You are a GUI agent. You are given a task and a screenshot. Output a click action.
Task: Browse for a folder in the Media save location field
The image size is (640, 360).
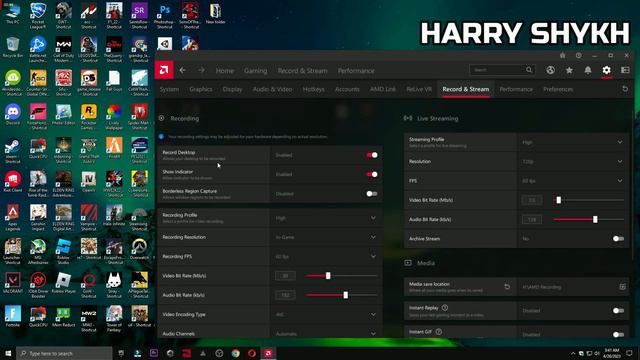622,287
